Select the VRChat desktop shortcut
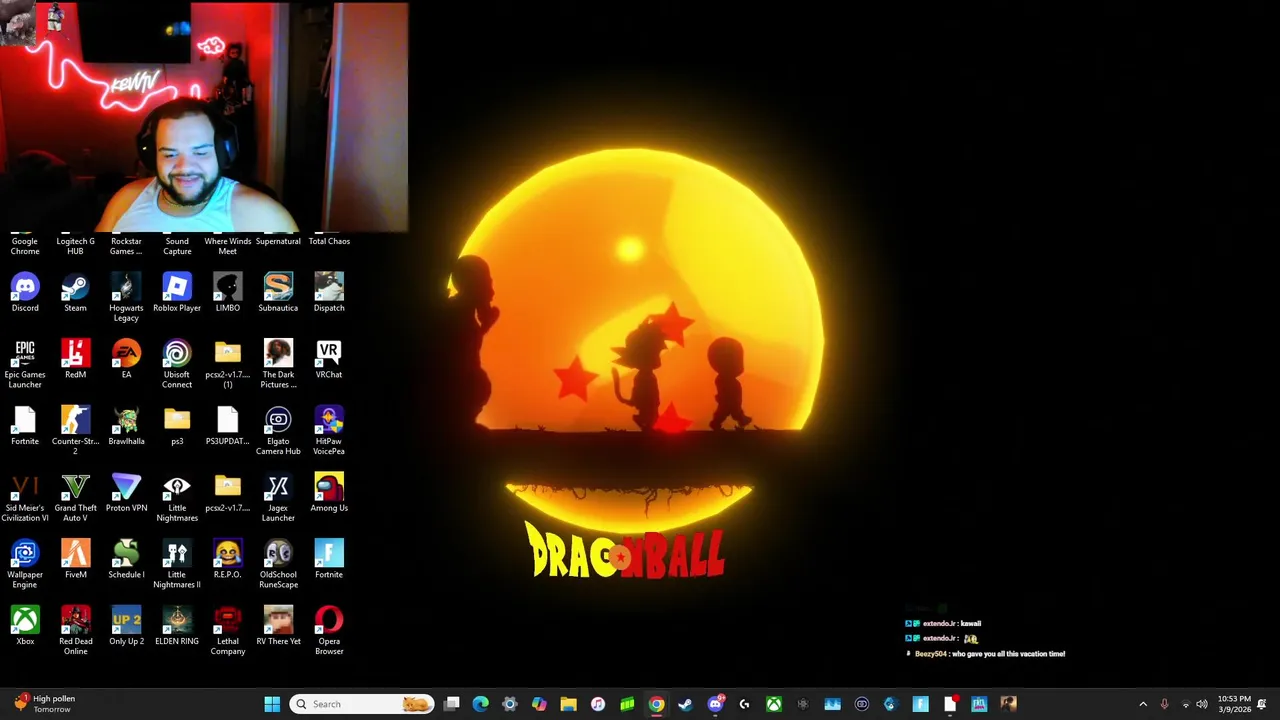1280x720 pixels. pos(329,359)
